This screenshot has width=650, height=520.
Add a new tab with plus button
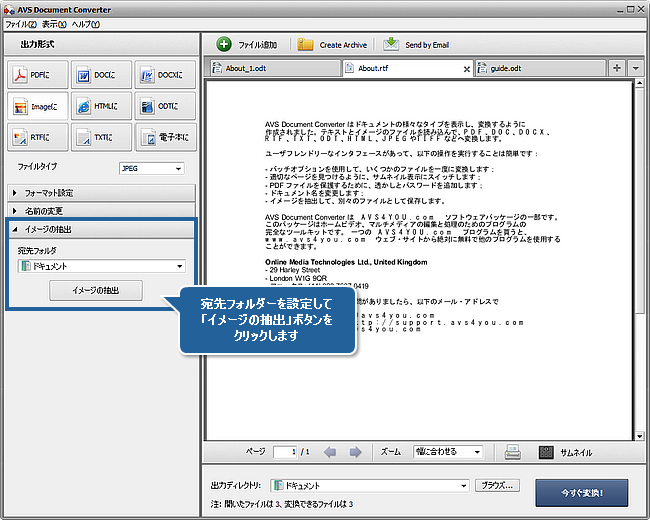[617, 68]
